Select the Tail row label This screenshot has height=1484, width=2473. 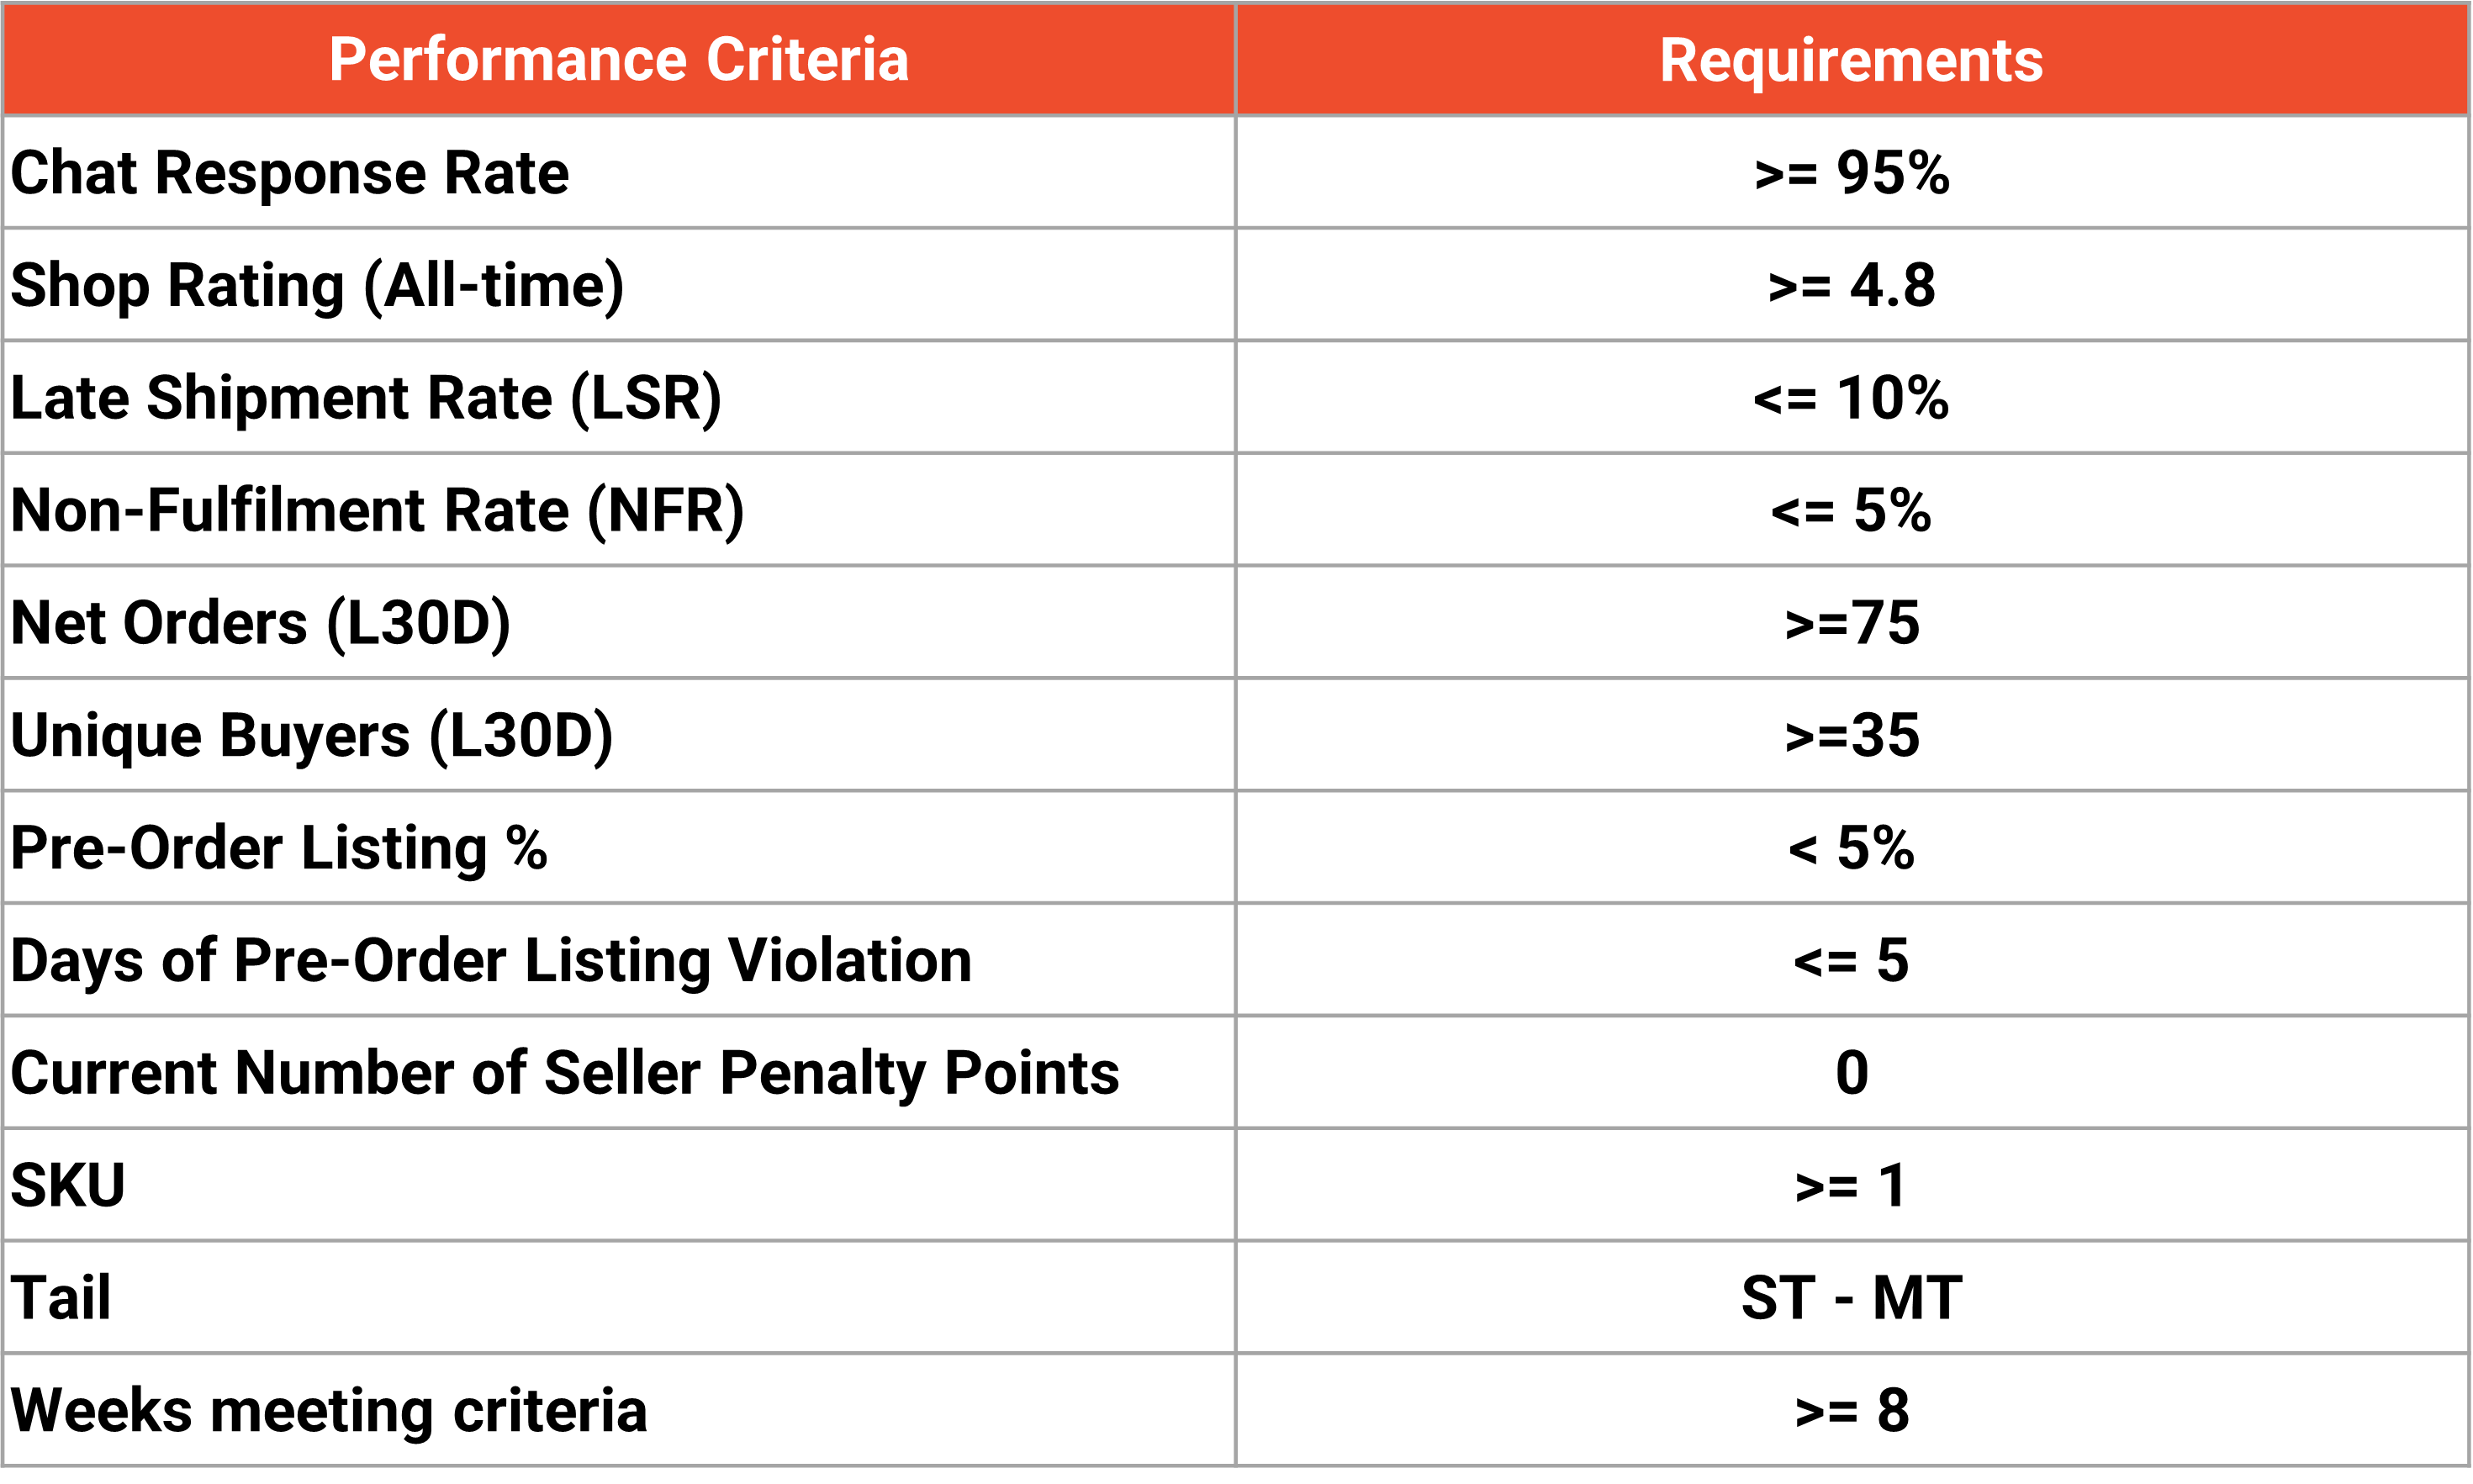coord(61,1298)
